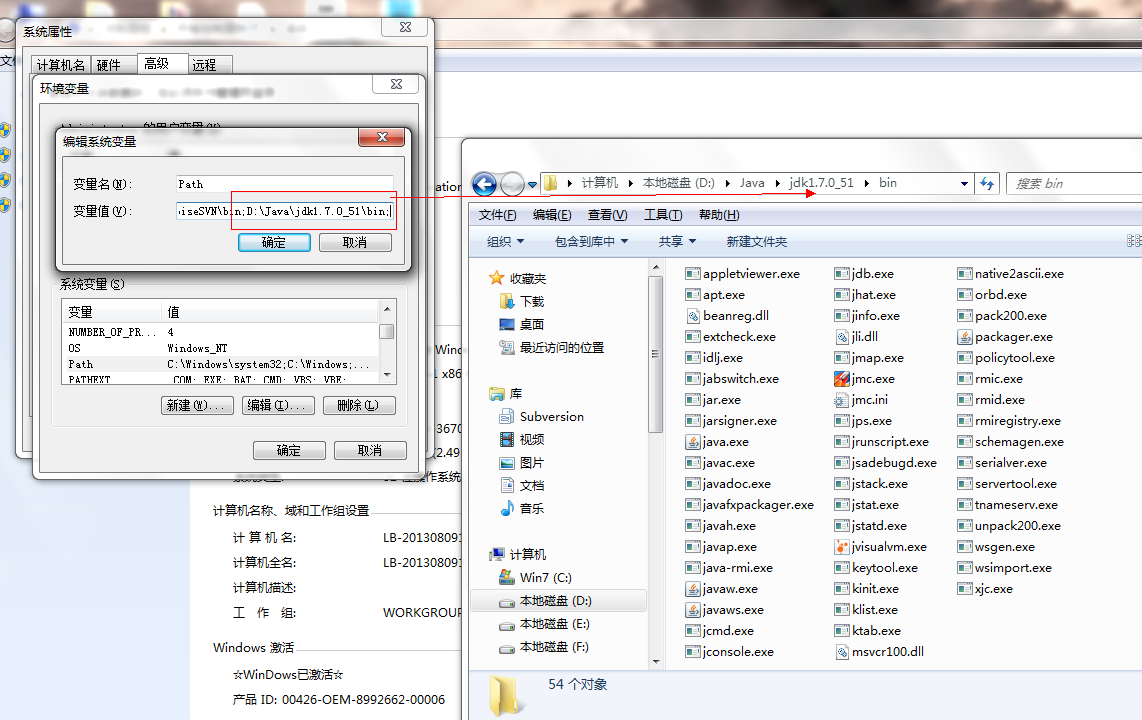
Task: Click 确定 in edit system variable dialog
Action: (x=273, y=243)
